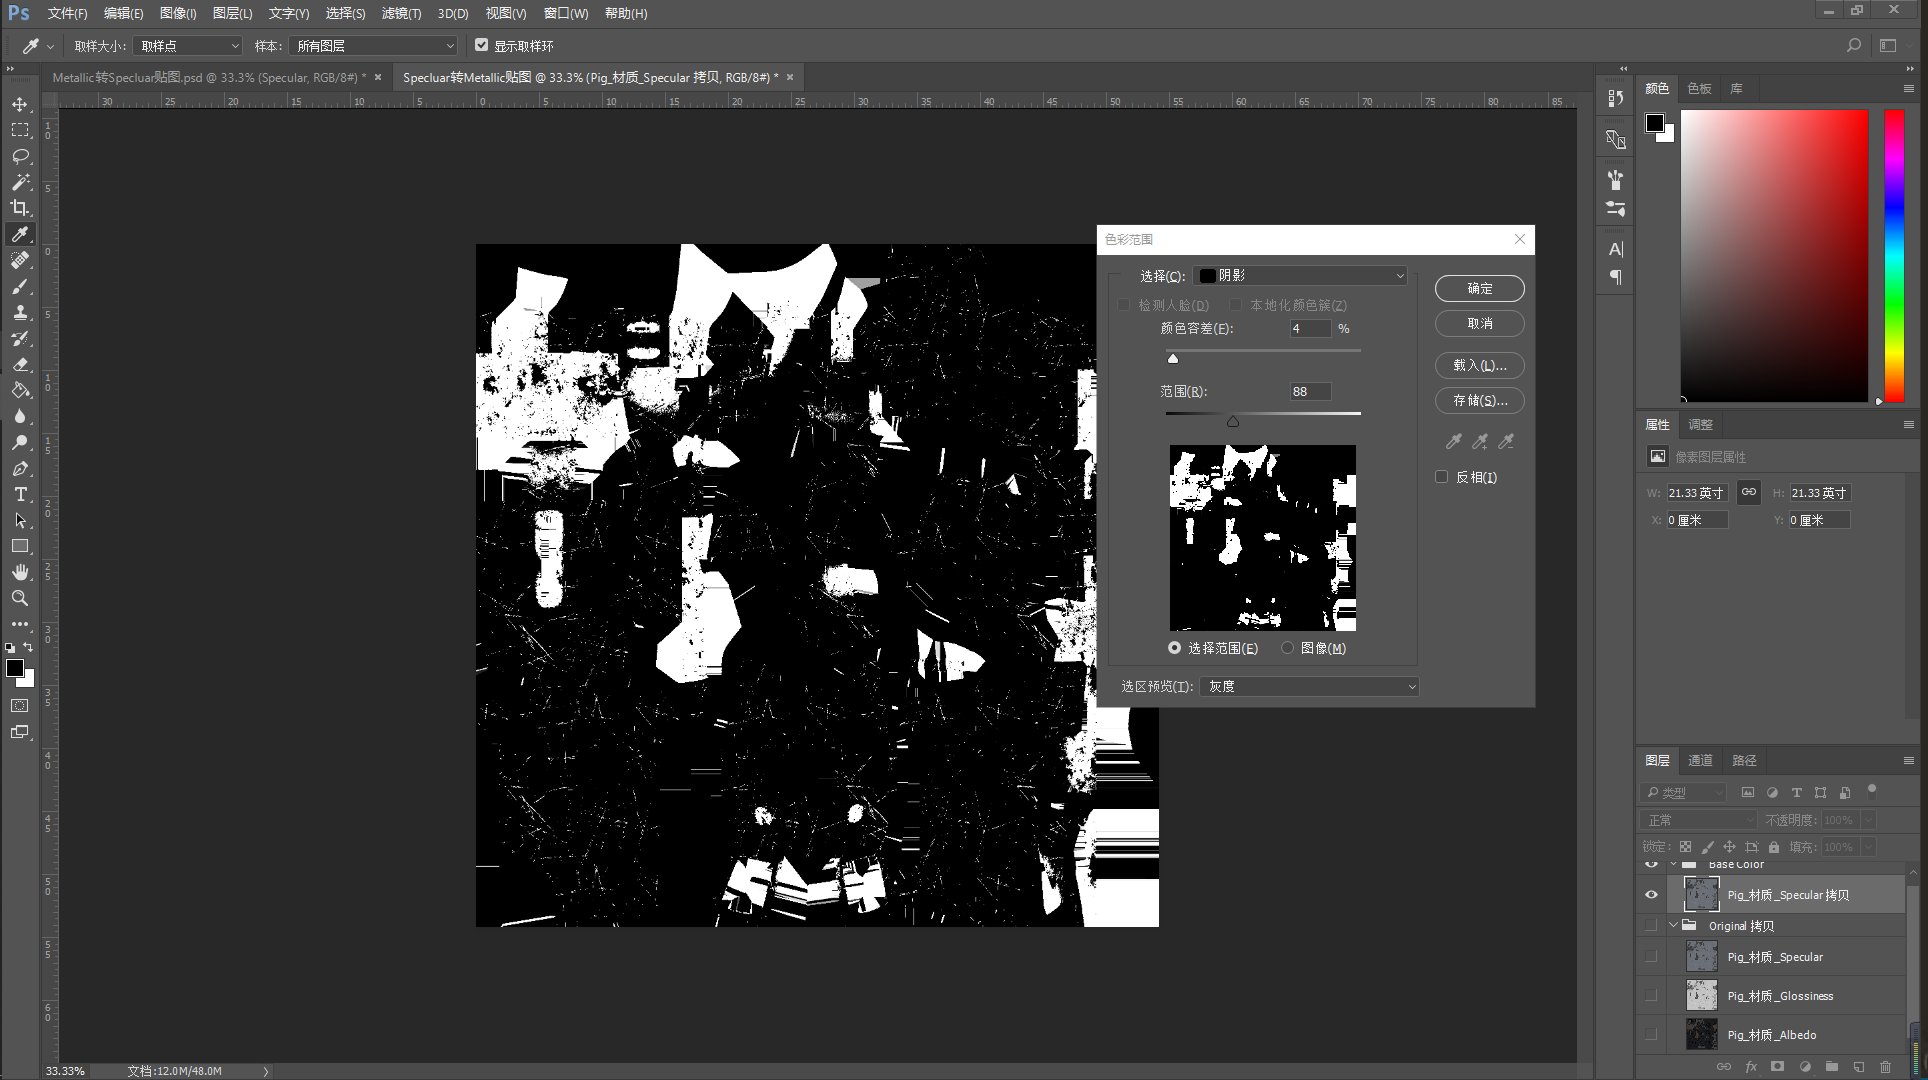The image size is (1928, 1080).
Task: Click the 颜色容差 fuzziness input field
Action: [1310, 328]
